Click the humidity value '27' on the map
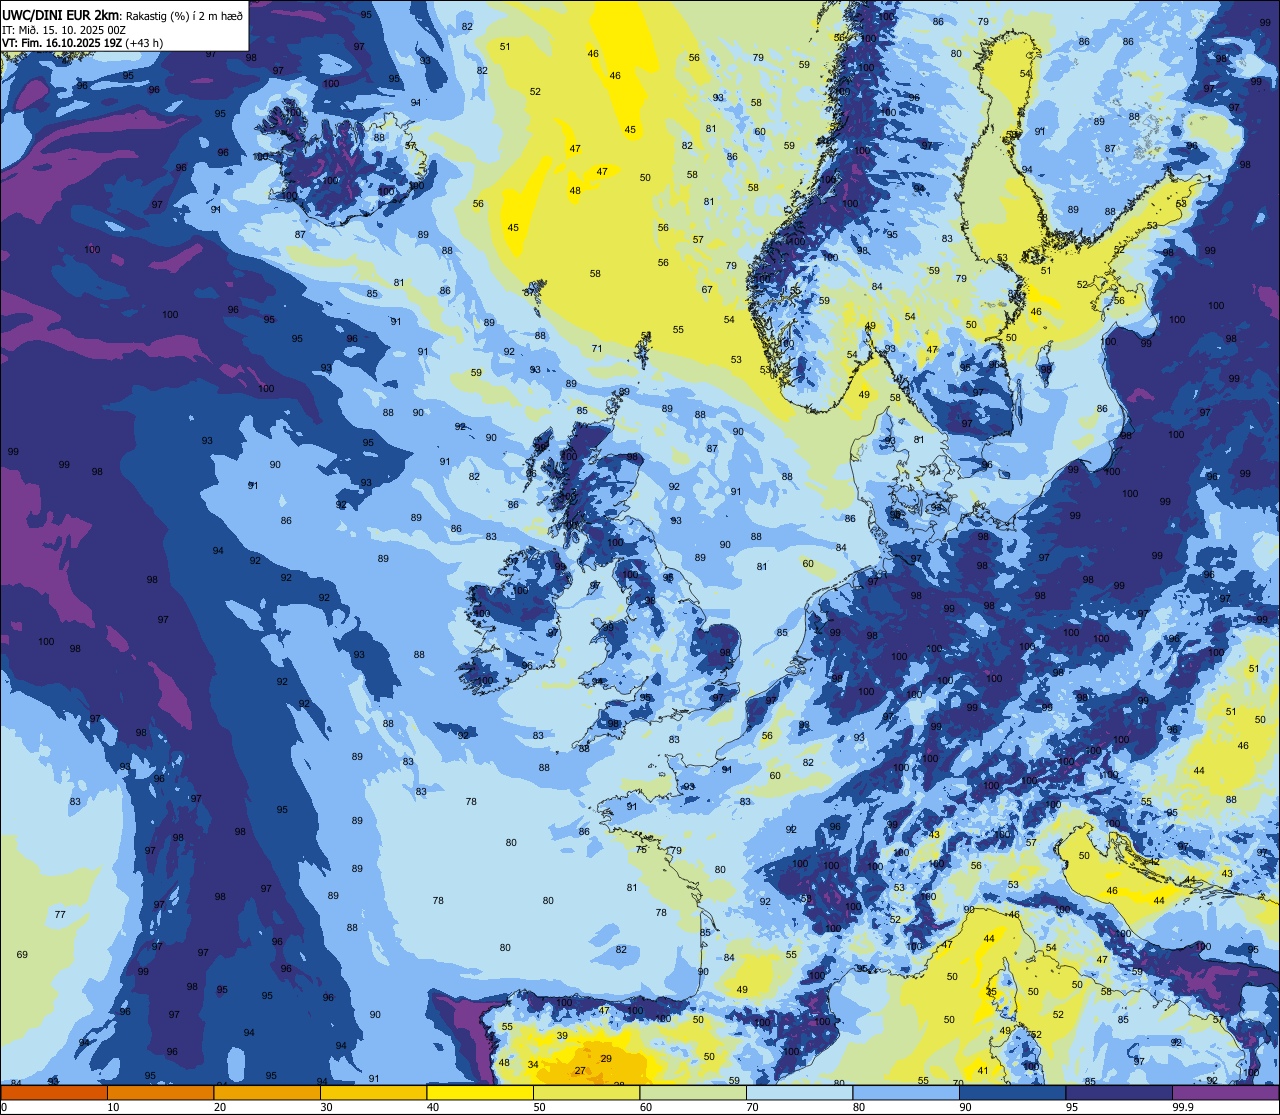The width and height of the screenshot is (1280, 1115). click(x=580, y=1071)
